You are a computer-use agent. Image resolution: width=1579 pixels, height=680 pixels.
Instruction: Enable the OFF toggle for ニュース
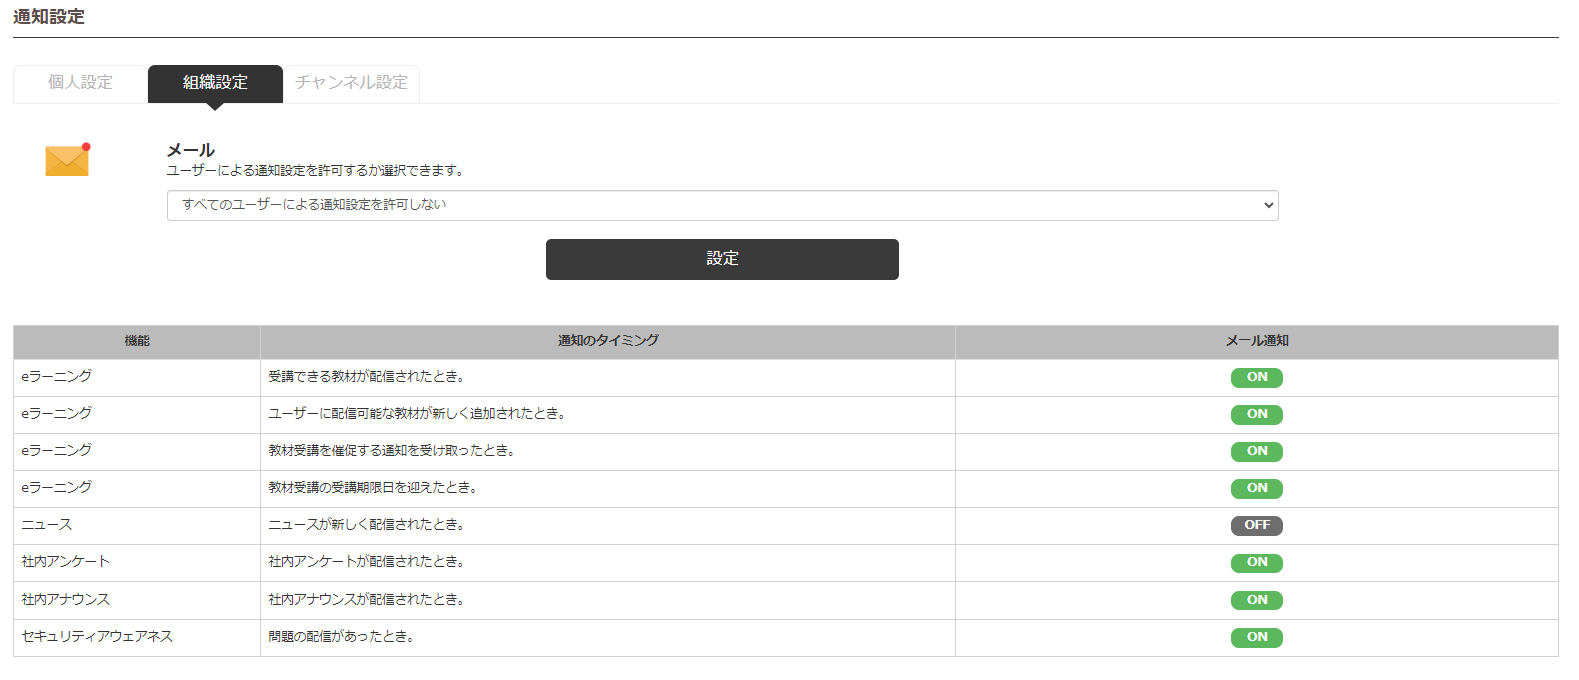(1256, 525)
